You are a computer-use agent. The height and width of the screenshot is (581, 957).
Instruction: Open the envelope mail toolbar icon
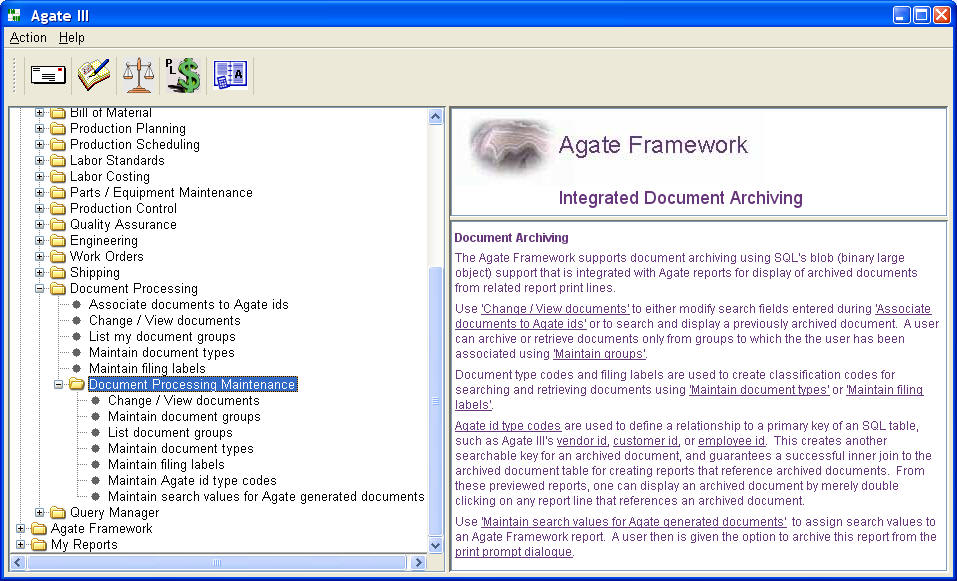[x=48, y=75]
